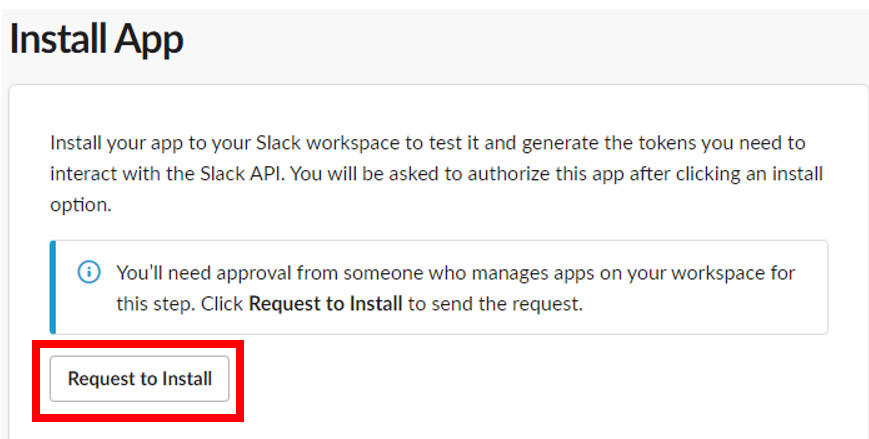Select the Install App page heading
This screenshot has width=869, height=439.
pyautogui.click(x=96, y=39)
